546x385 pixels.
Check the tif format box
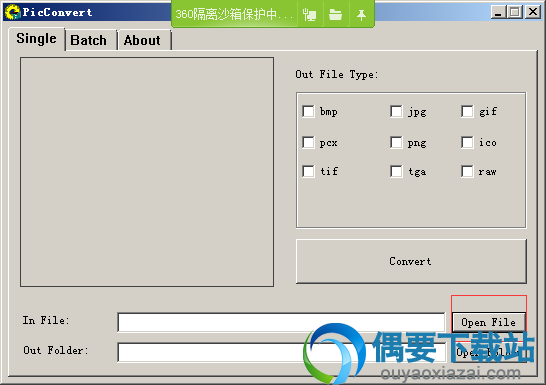(308, 171)
